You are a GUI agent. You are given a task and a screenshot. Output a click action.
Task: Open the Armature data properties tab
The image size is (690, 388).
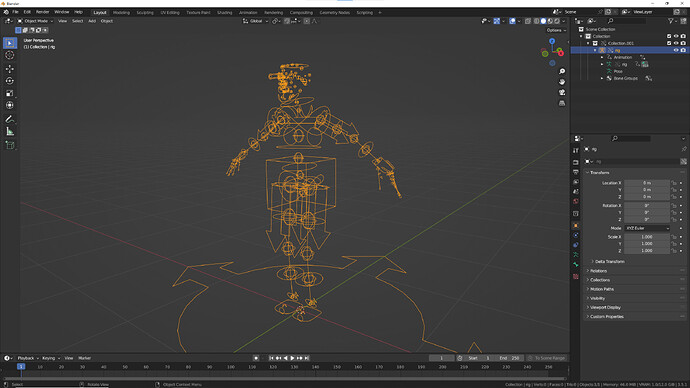click(576, 255)
